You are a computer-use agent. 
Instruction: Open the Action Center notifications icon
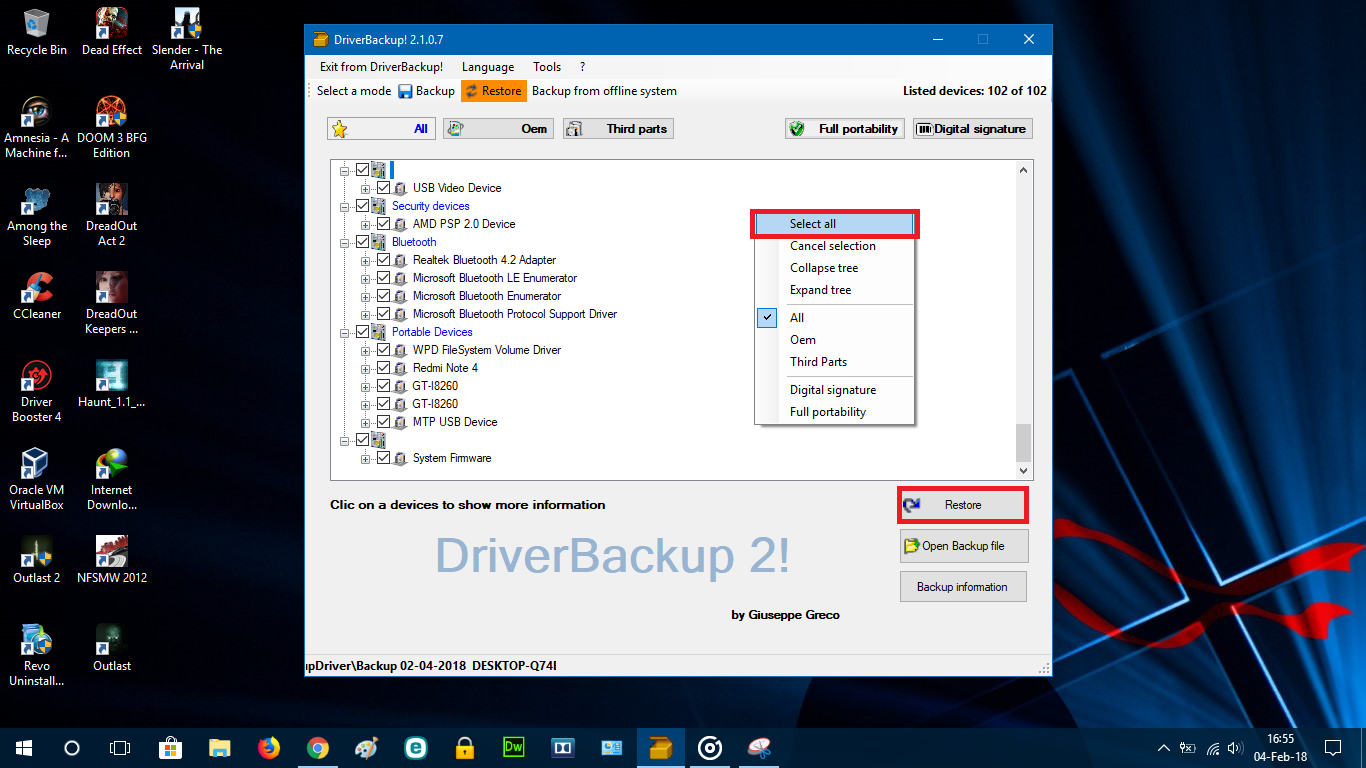point(1333,747)
